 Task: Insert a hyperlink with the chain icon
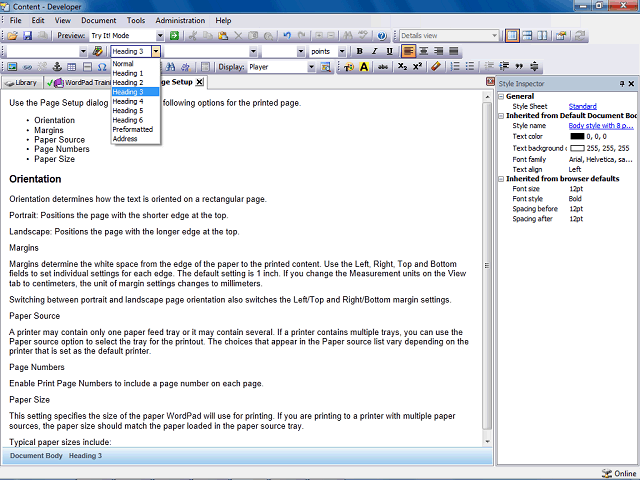coord(27,67)
